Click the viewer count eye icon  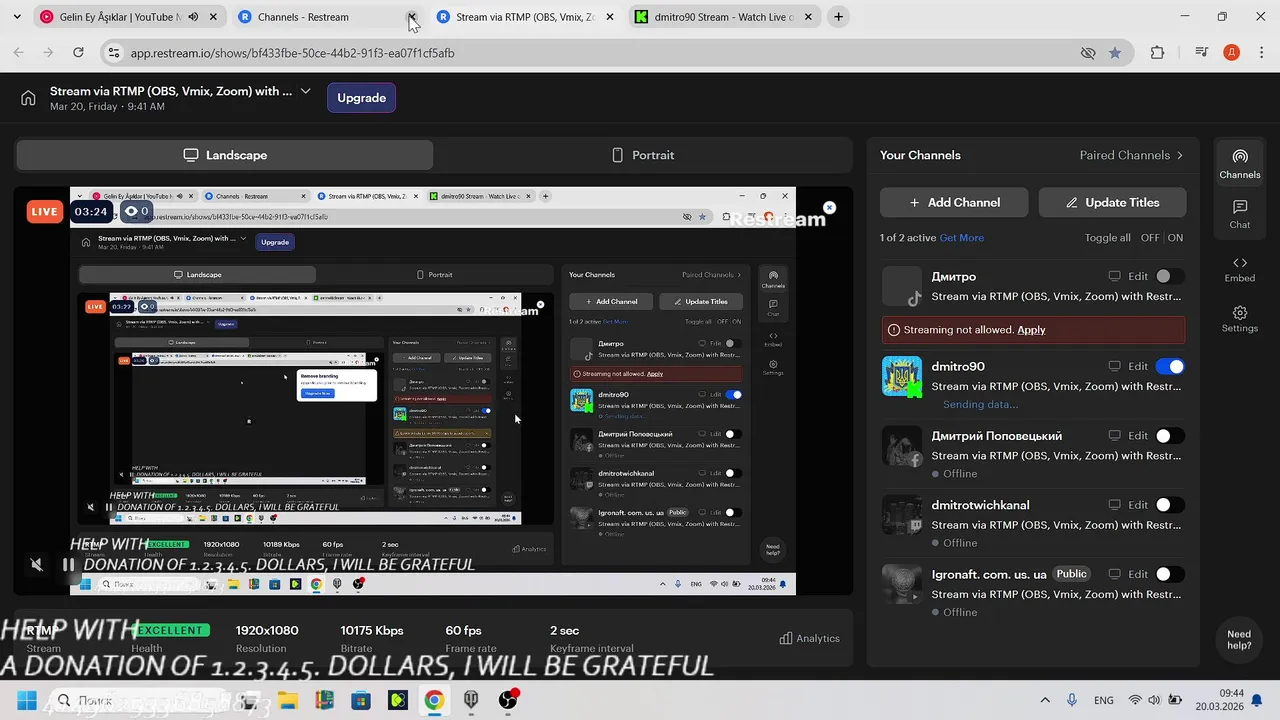click(x=131, y=211)
